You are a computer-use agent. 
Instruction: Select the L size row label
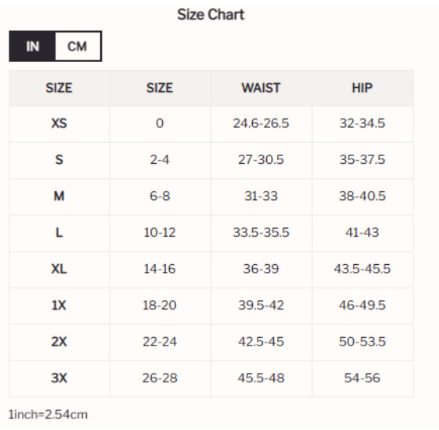tap(59, 232)
